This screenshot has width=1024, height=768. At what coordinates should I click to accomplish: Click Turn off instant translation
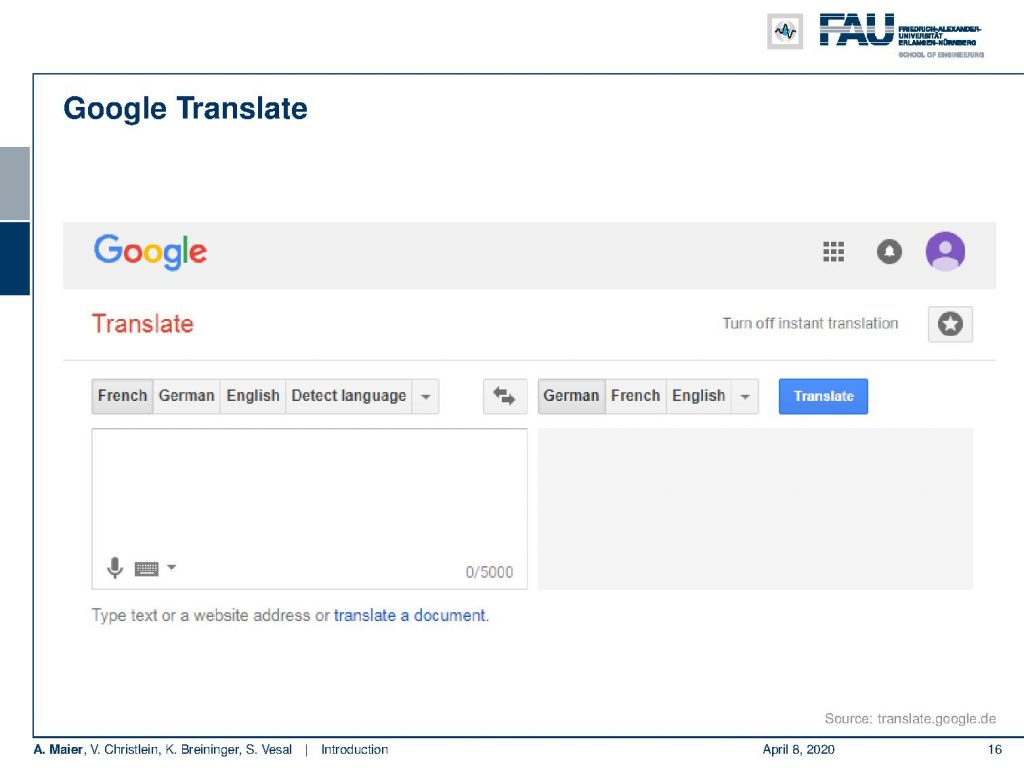click(x=810, y=323)
